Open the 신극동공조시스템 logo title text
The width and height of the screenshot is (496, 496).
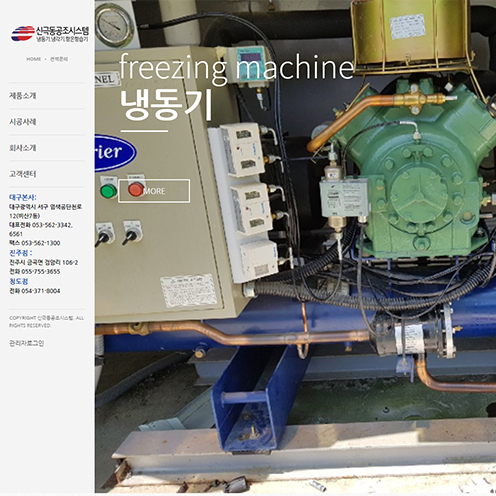click(63, 31)
